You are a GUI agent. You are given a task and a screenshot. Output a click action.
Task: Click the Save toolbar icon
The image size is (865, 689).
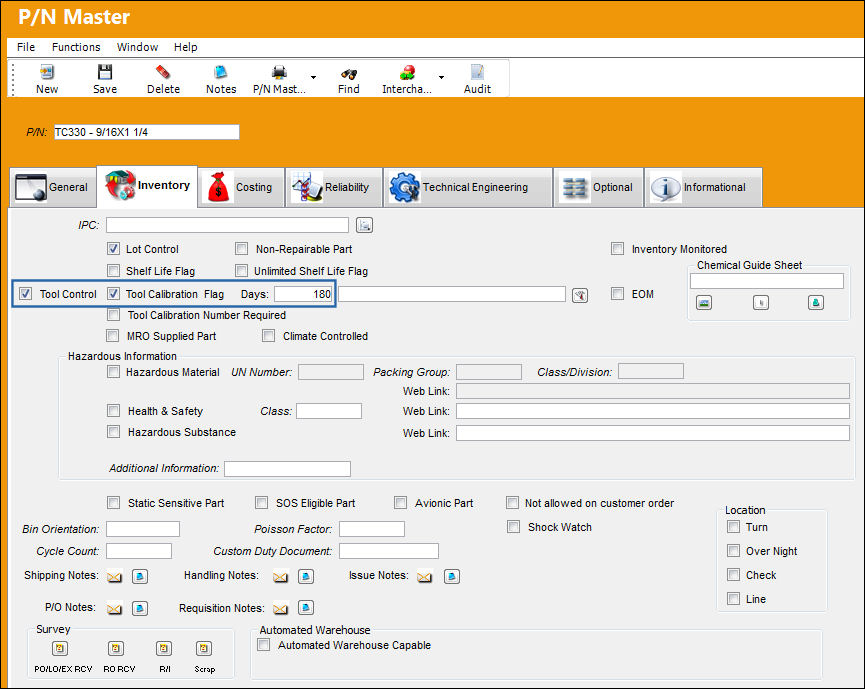[105, 72]
